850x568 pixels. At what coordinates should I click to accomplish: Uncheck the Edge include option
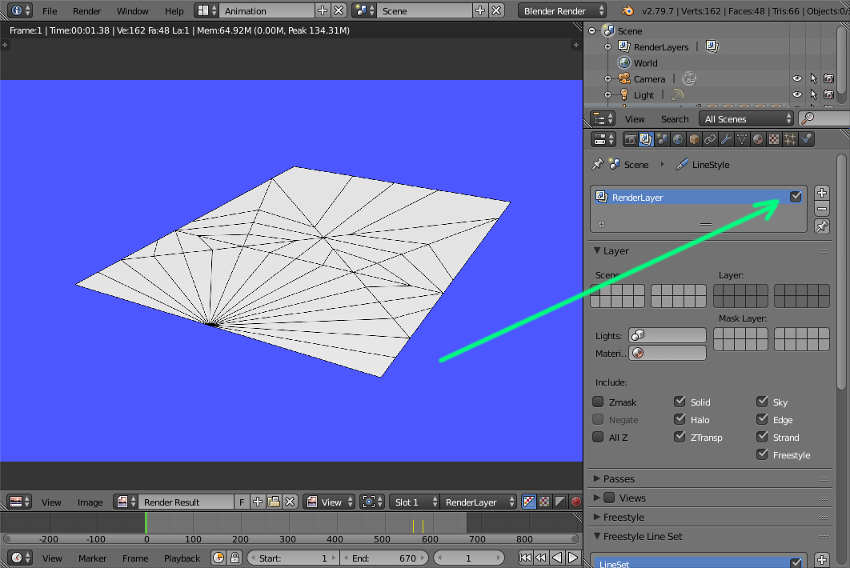(762, 419)
